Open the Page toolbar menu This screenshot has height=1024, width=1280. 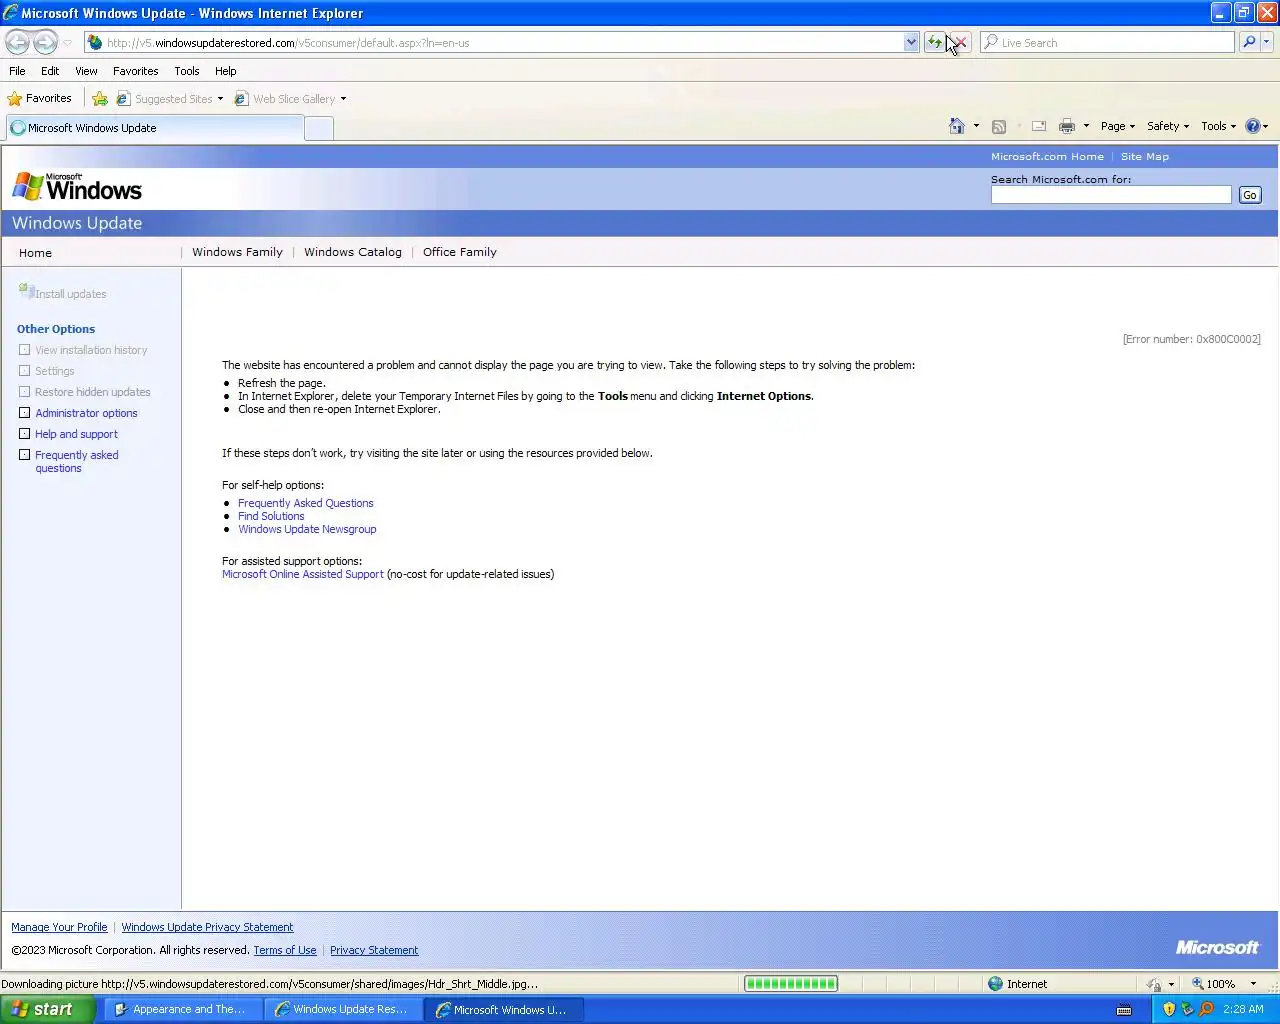(x=1118, y=126)
